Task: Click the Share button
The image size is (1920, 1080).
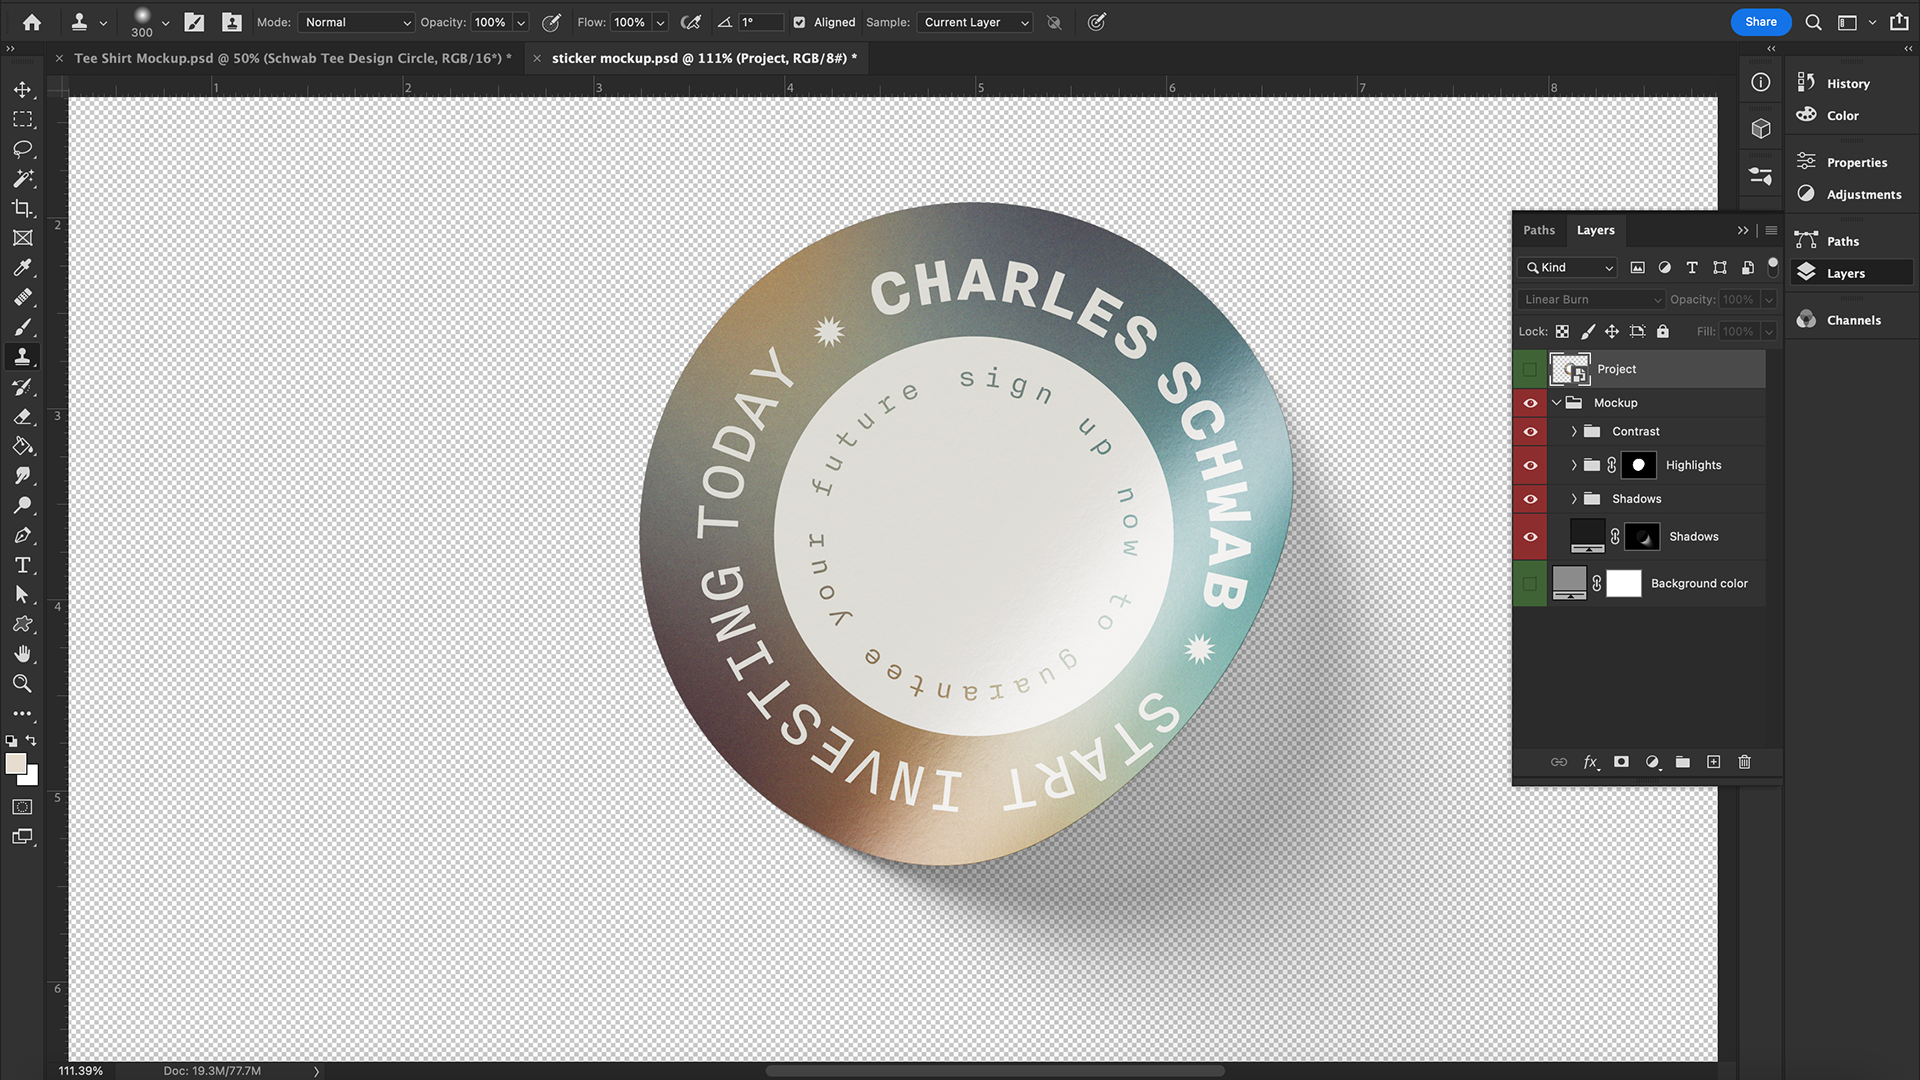Action: [x=1761, y=22]
